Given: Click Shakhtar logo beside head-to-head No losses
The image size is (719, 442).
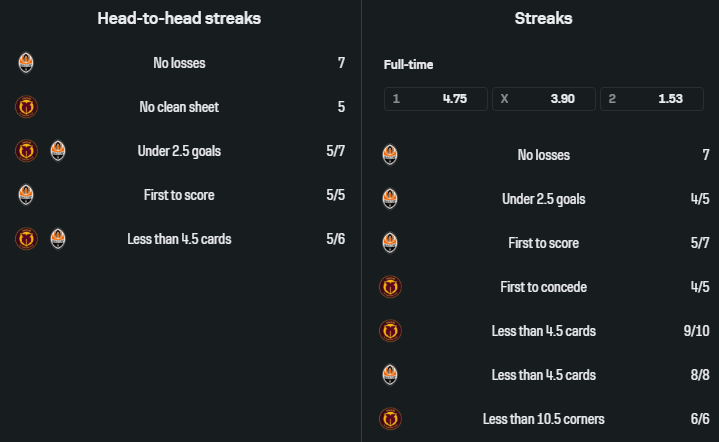Looking at the screenshot, I should pos(26,63).
